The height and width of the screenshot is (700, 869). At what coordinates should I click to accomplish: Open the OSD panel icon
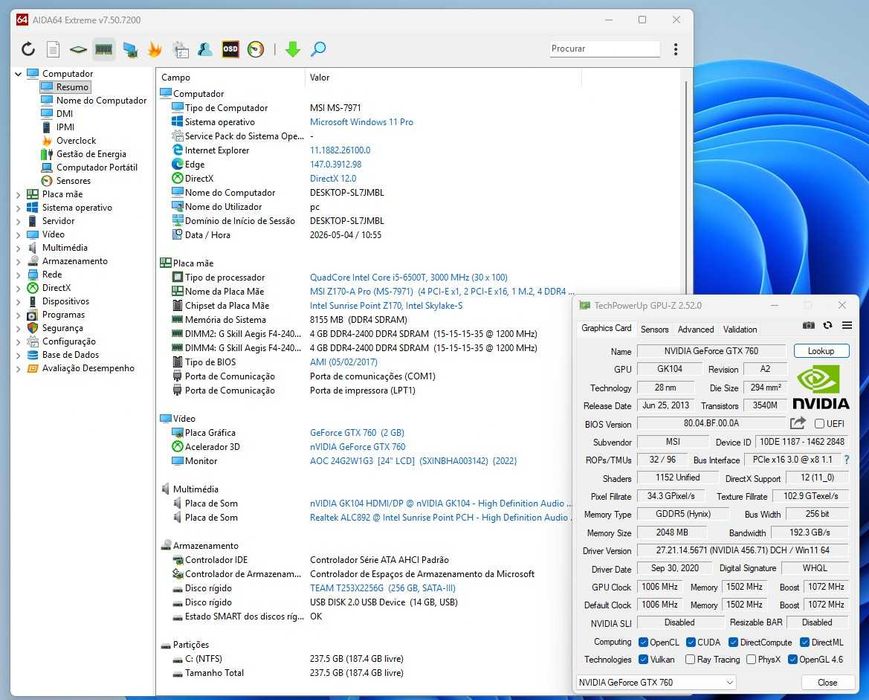click(x=230, y=49)
